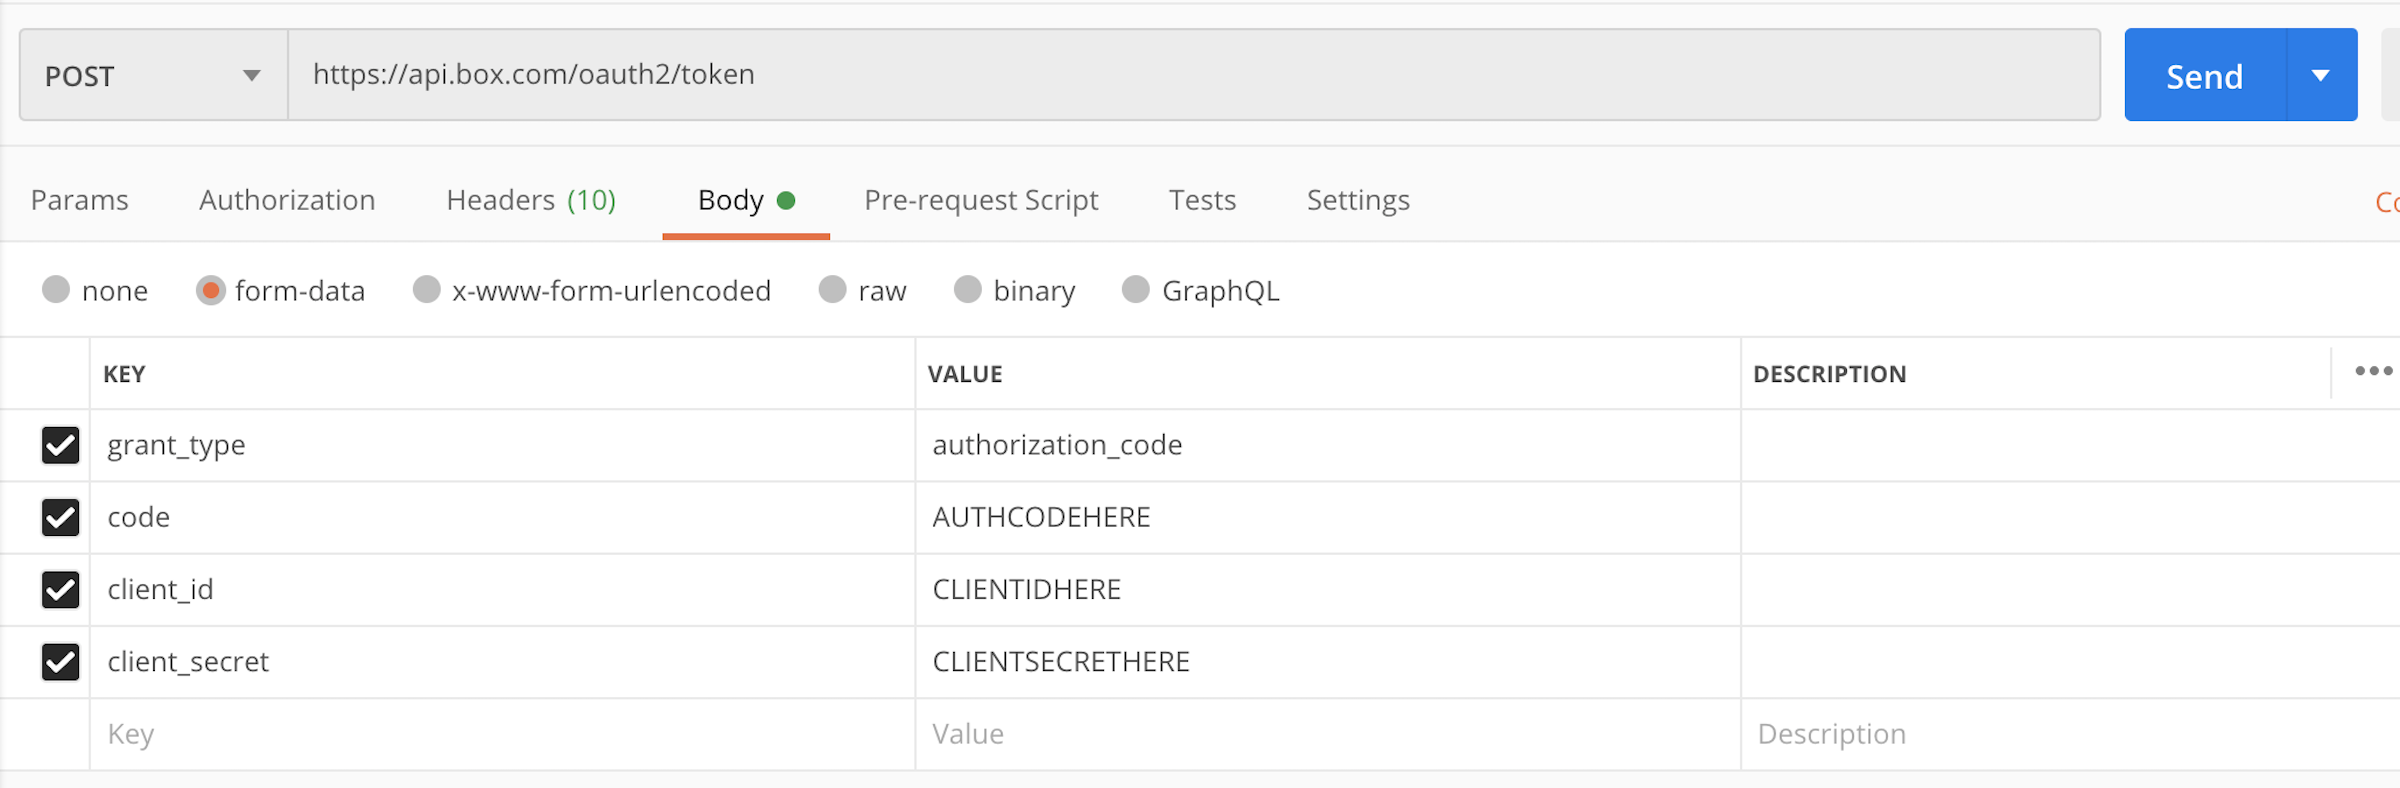Open the column options ellipsis menu
Screen dimensions: 2400x788
[2373, 371]
